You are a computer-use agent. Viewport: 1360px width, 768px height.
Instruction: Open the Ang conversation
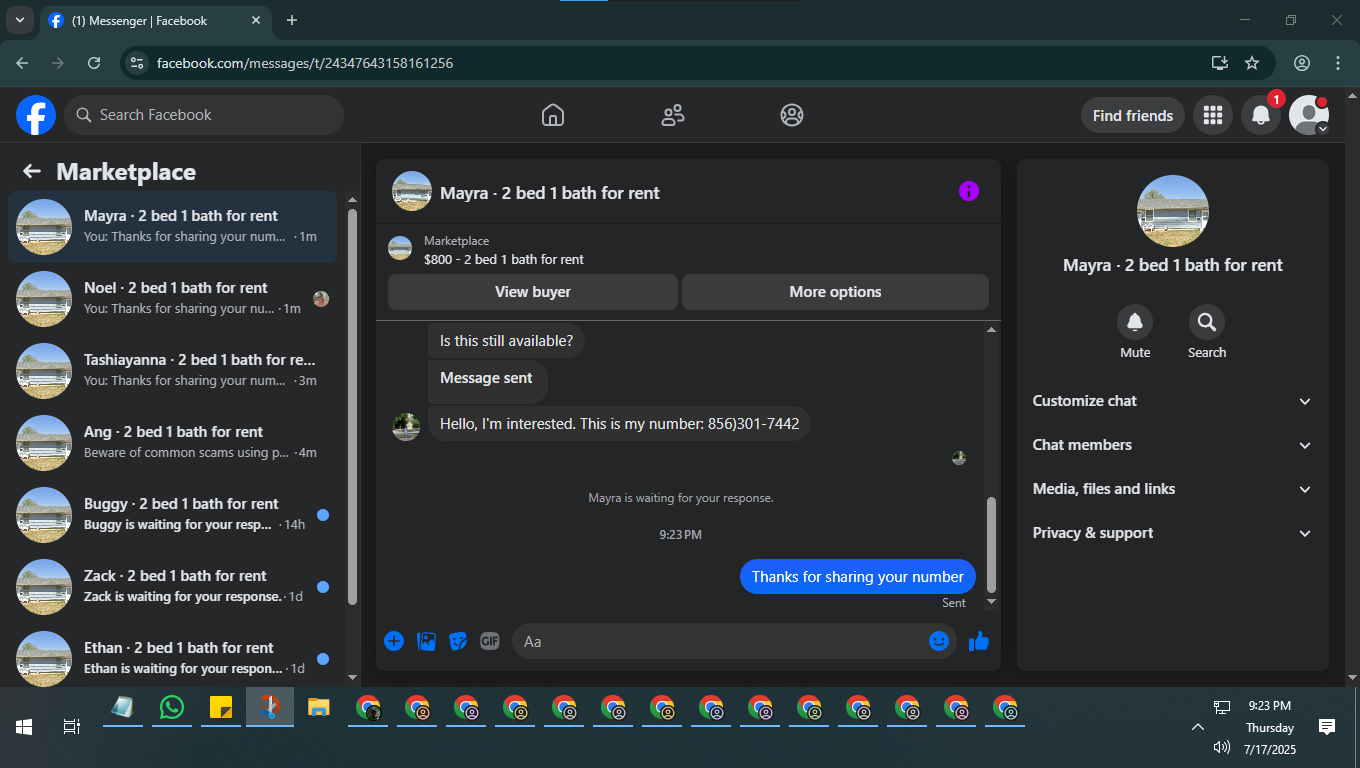coord(173,443)
